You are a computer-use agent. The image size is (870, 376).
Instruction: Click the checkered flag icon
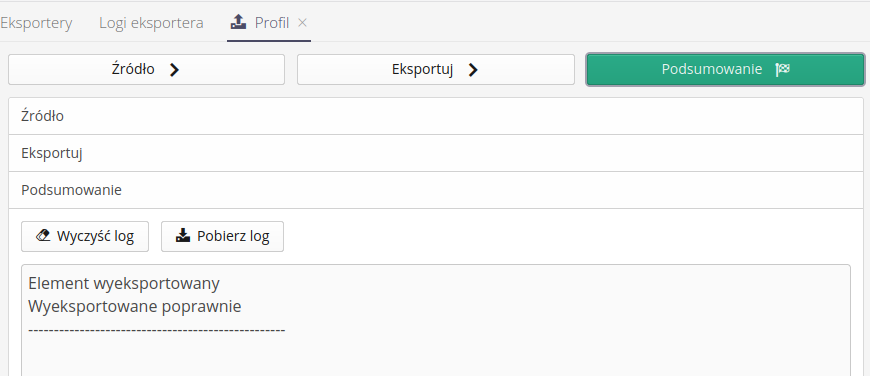pos(782,69)
